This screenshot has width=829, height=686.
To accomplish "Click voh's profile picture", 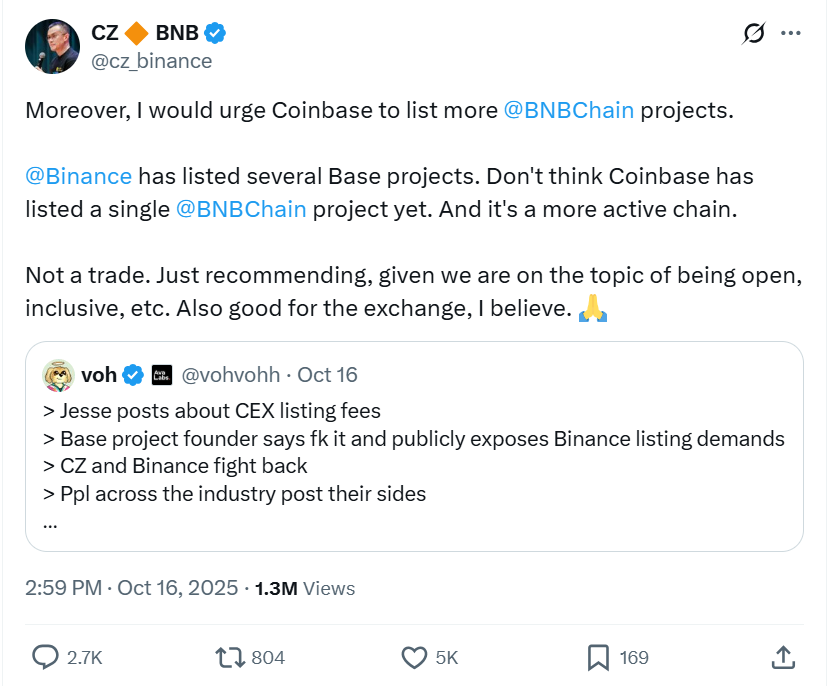I will pos(57,375).
